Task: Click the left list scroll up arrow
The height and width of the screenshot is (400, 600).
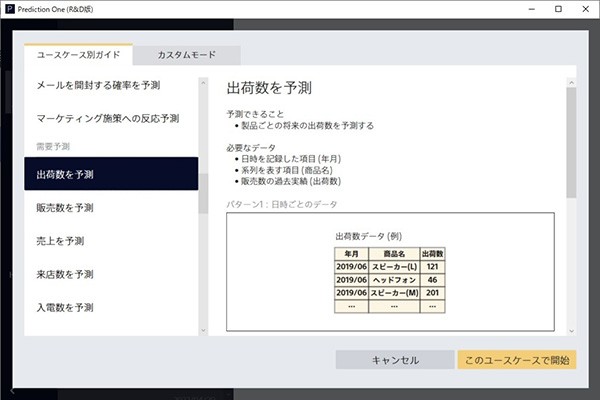Action: (203, 83)
